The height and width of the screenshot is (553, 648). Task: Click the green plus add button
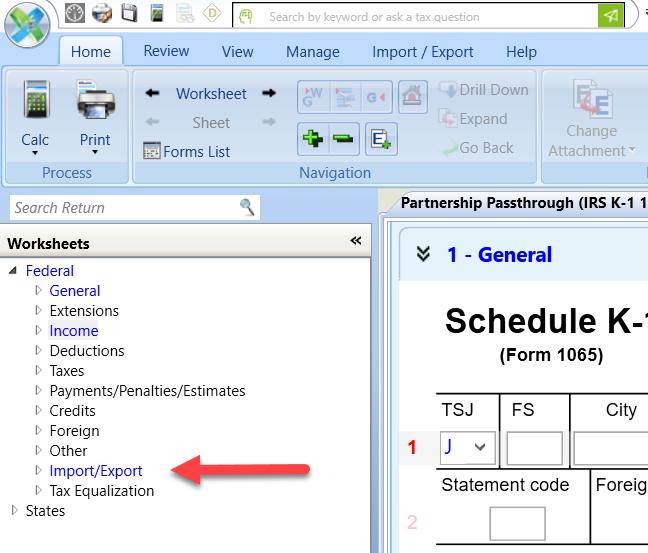point(312,138)
